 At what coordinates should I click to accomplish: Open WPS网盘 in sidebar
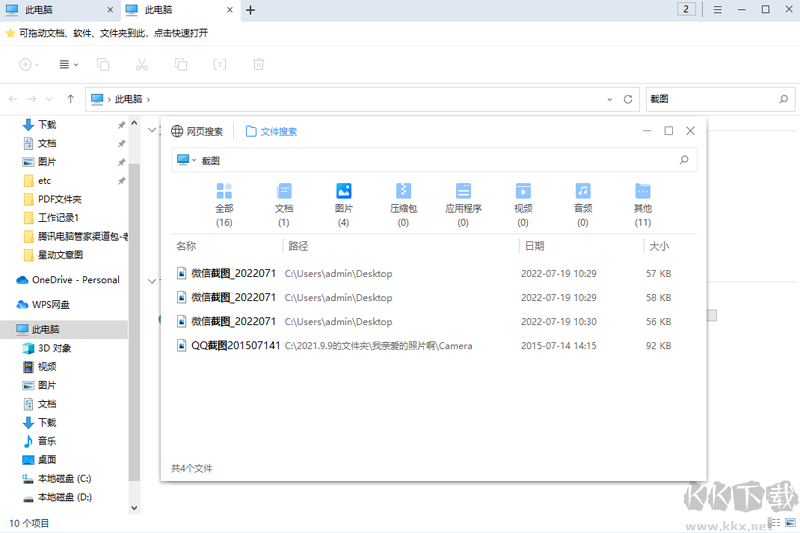tap(50, 304)
